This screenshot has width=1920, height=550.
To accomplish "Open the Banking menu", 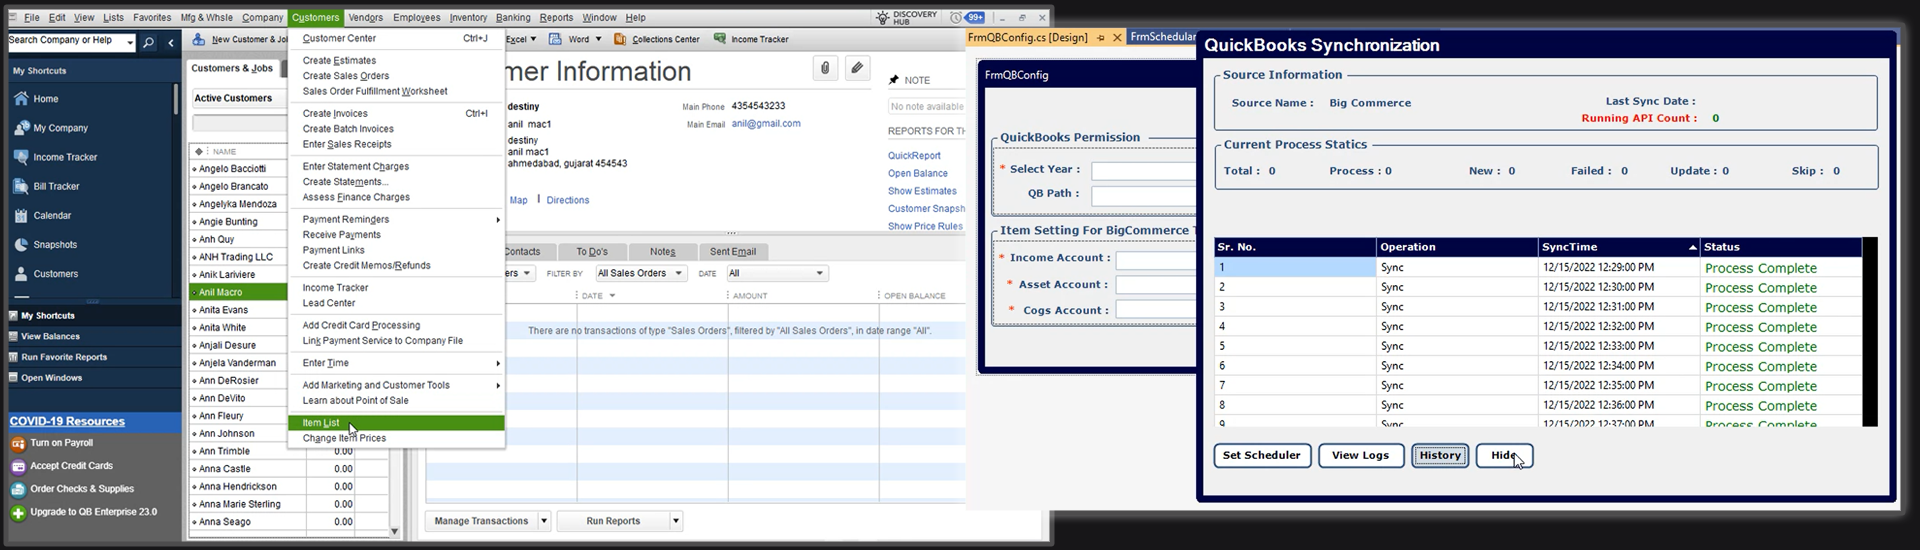I will tap(513, 17).
